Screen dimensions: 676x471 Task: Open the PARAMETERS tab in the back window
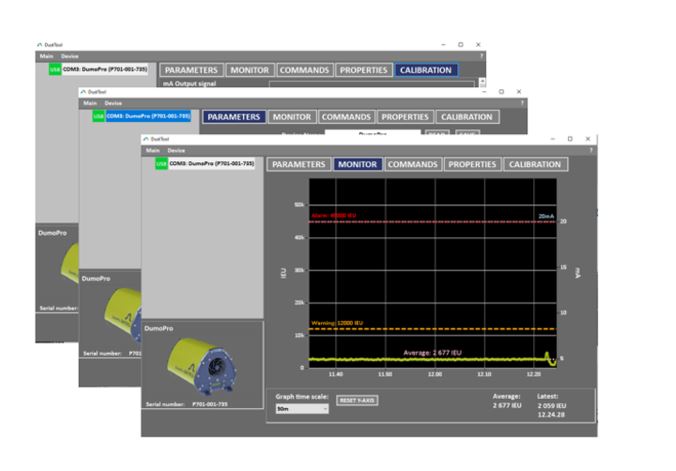click(191, 70)
